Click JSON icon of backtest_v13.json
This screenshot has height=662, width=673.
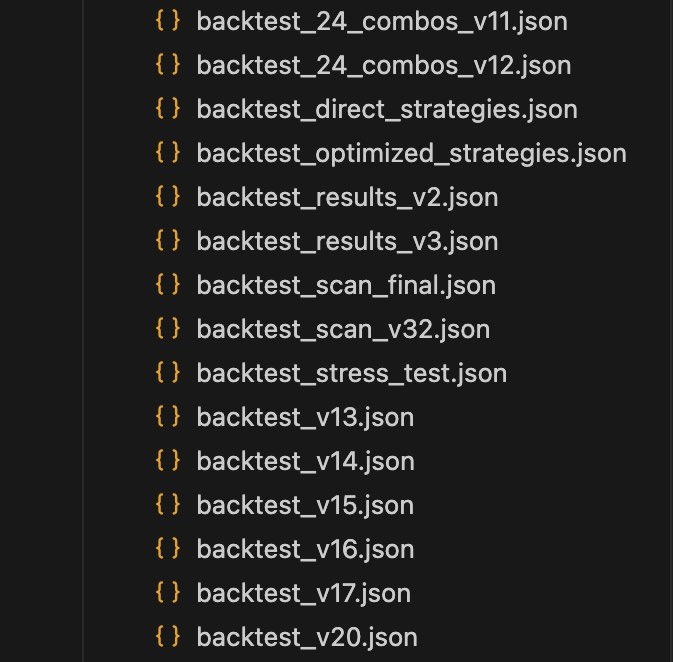point(167,417)
